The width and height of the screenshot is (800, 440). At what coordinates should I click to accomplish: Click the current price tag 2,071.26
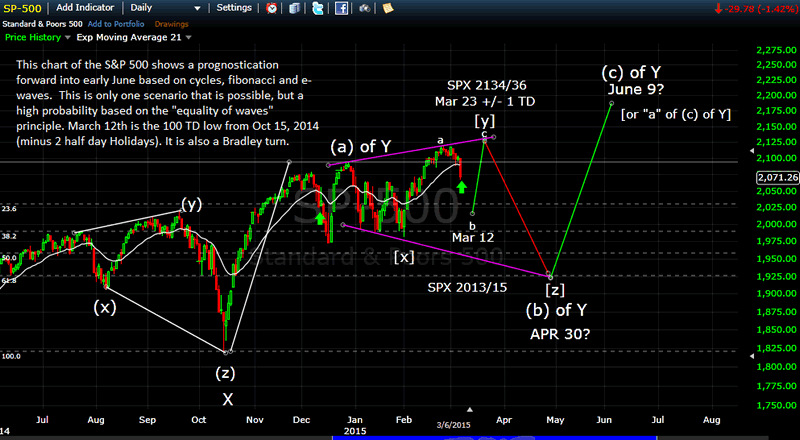778,177
